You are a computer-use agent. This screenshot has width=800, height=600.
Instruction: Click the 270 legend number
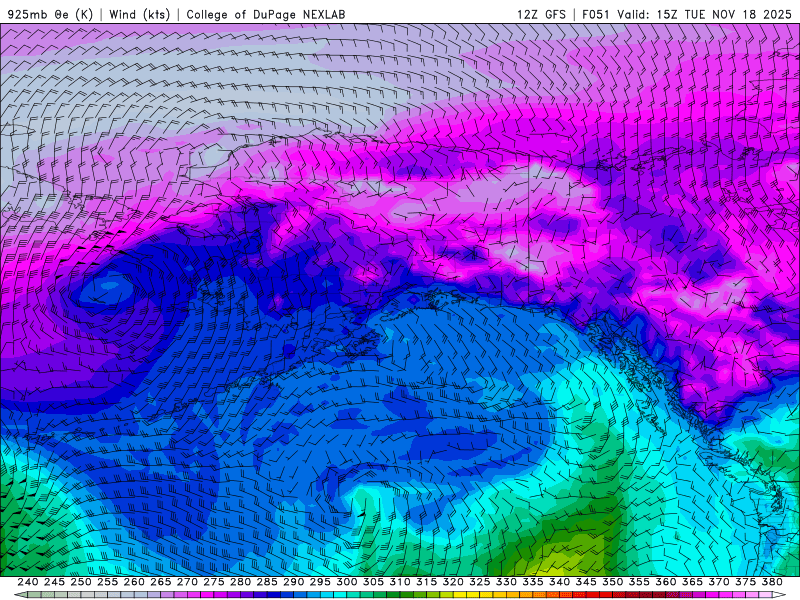(x=187, y=582)
